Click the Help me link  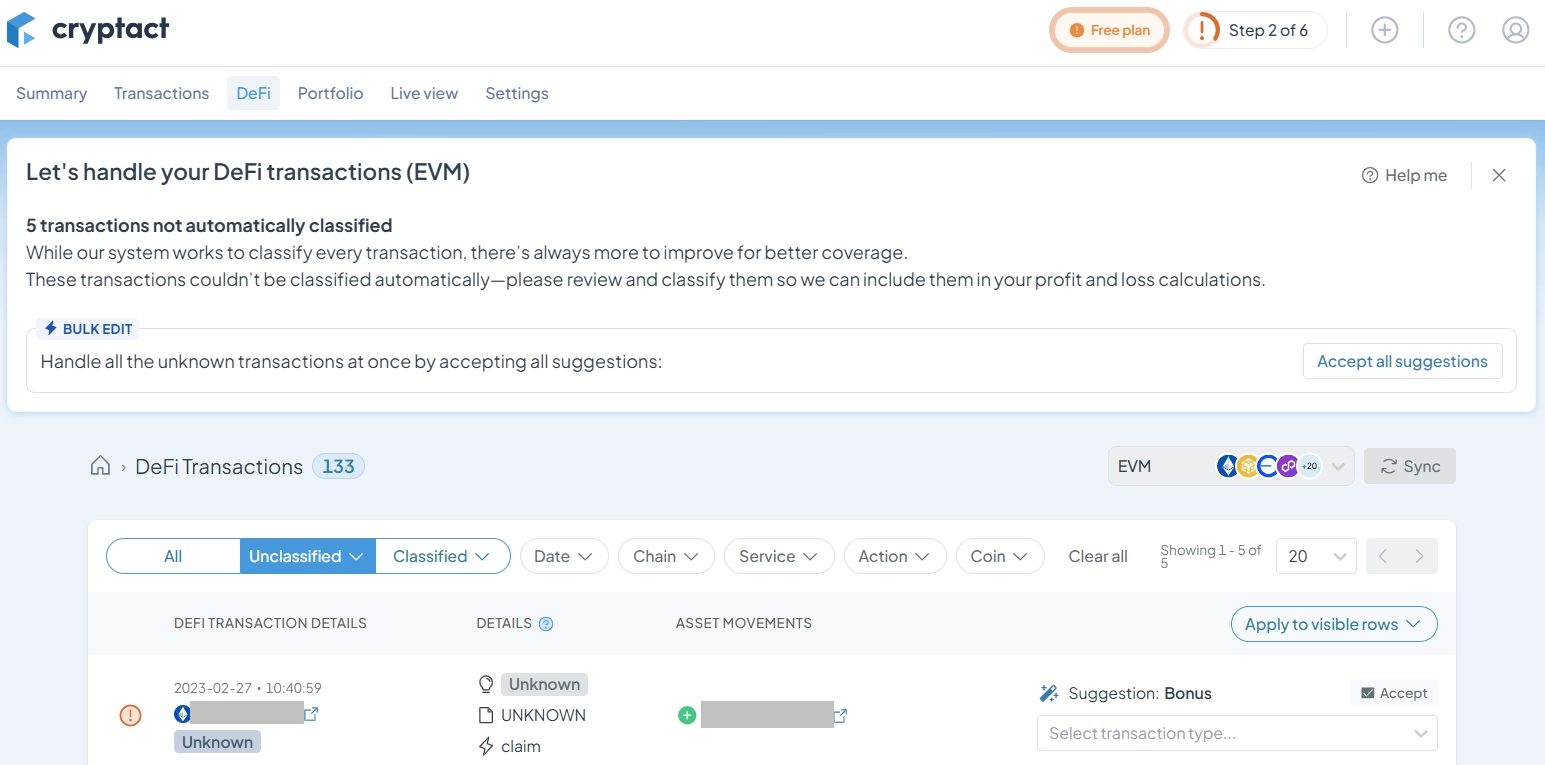point(1404,175)
